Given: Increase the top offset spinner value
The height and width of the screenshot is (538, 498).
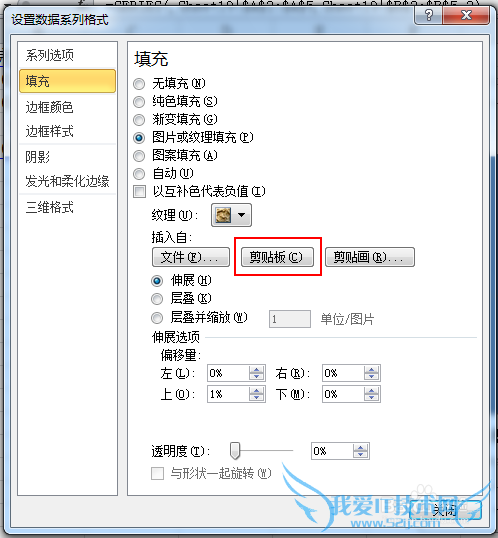Looking at the screenshot, I should pyautogui.click(x=256, y=390).
